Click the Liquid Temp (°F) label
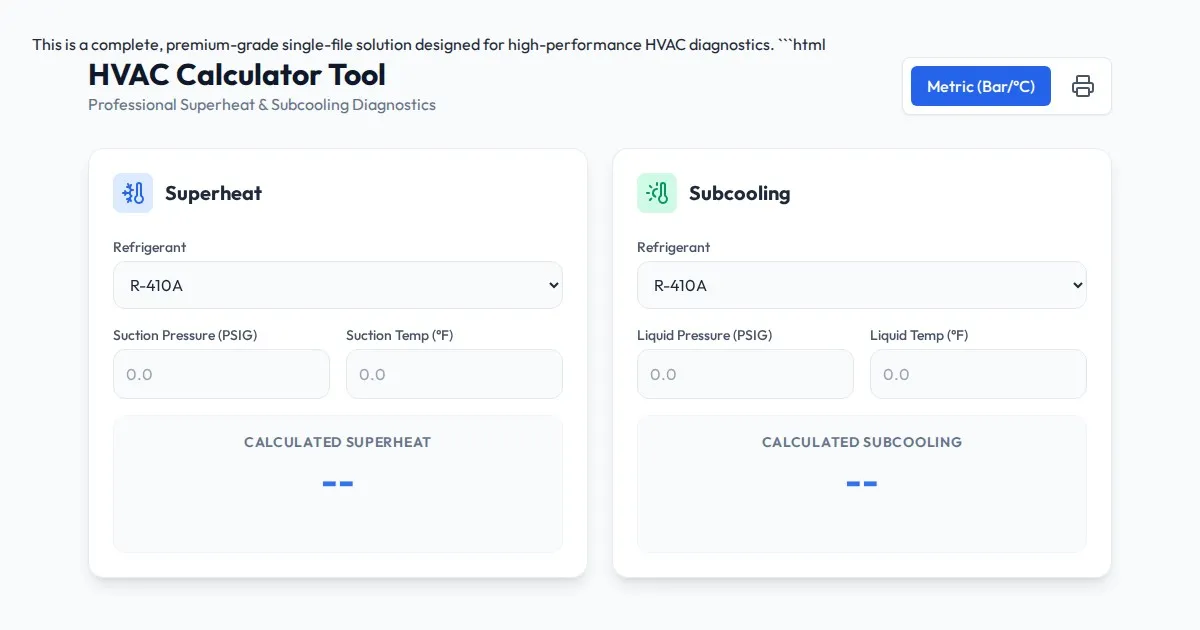1200x630 pixels. pyautogui.click(x=919, y=335)
